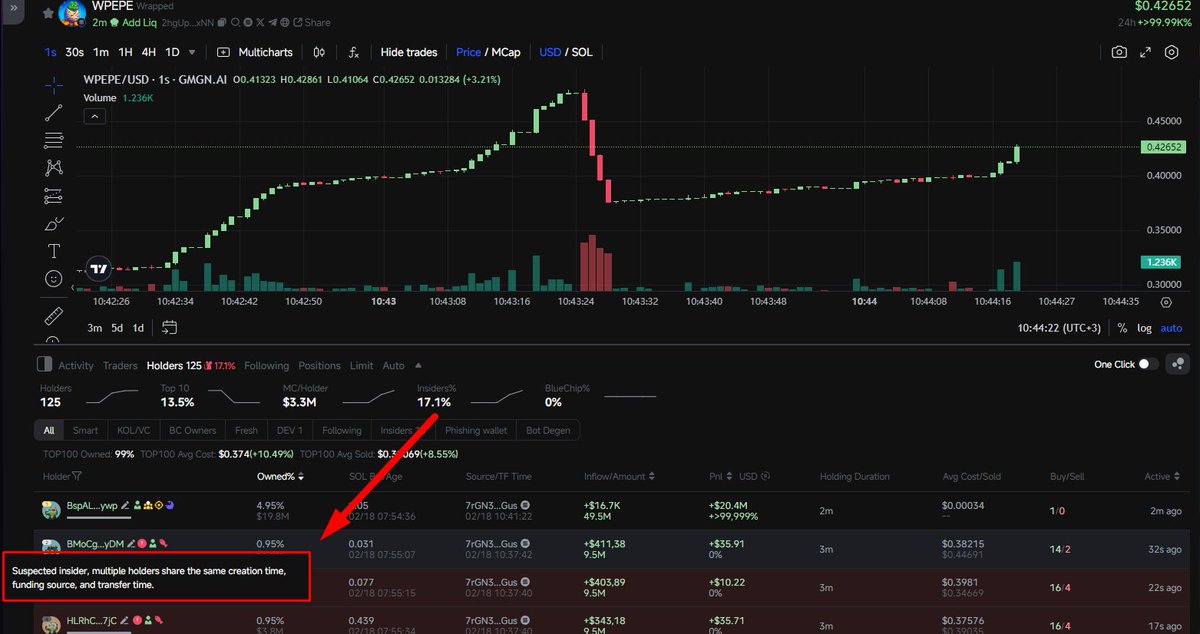Open the Traders tab
This screenshot has height=634, width=1200.
(120, 365)
